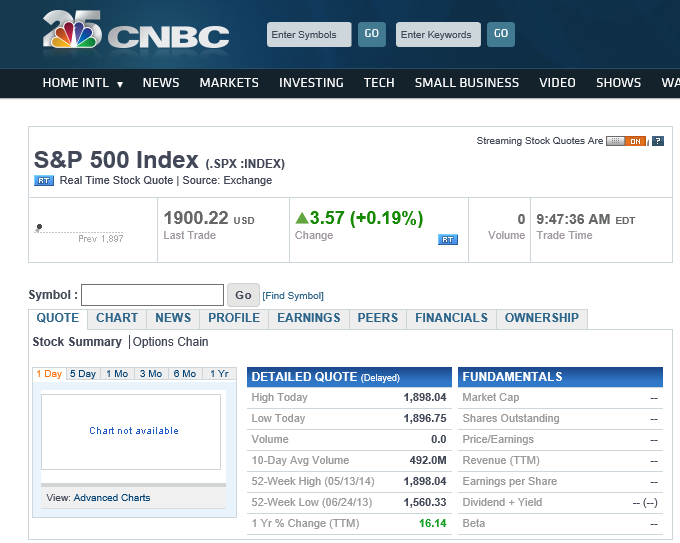Select the 3 Mo chart range

click(x=151, y=374)
